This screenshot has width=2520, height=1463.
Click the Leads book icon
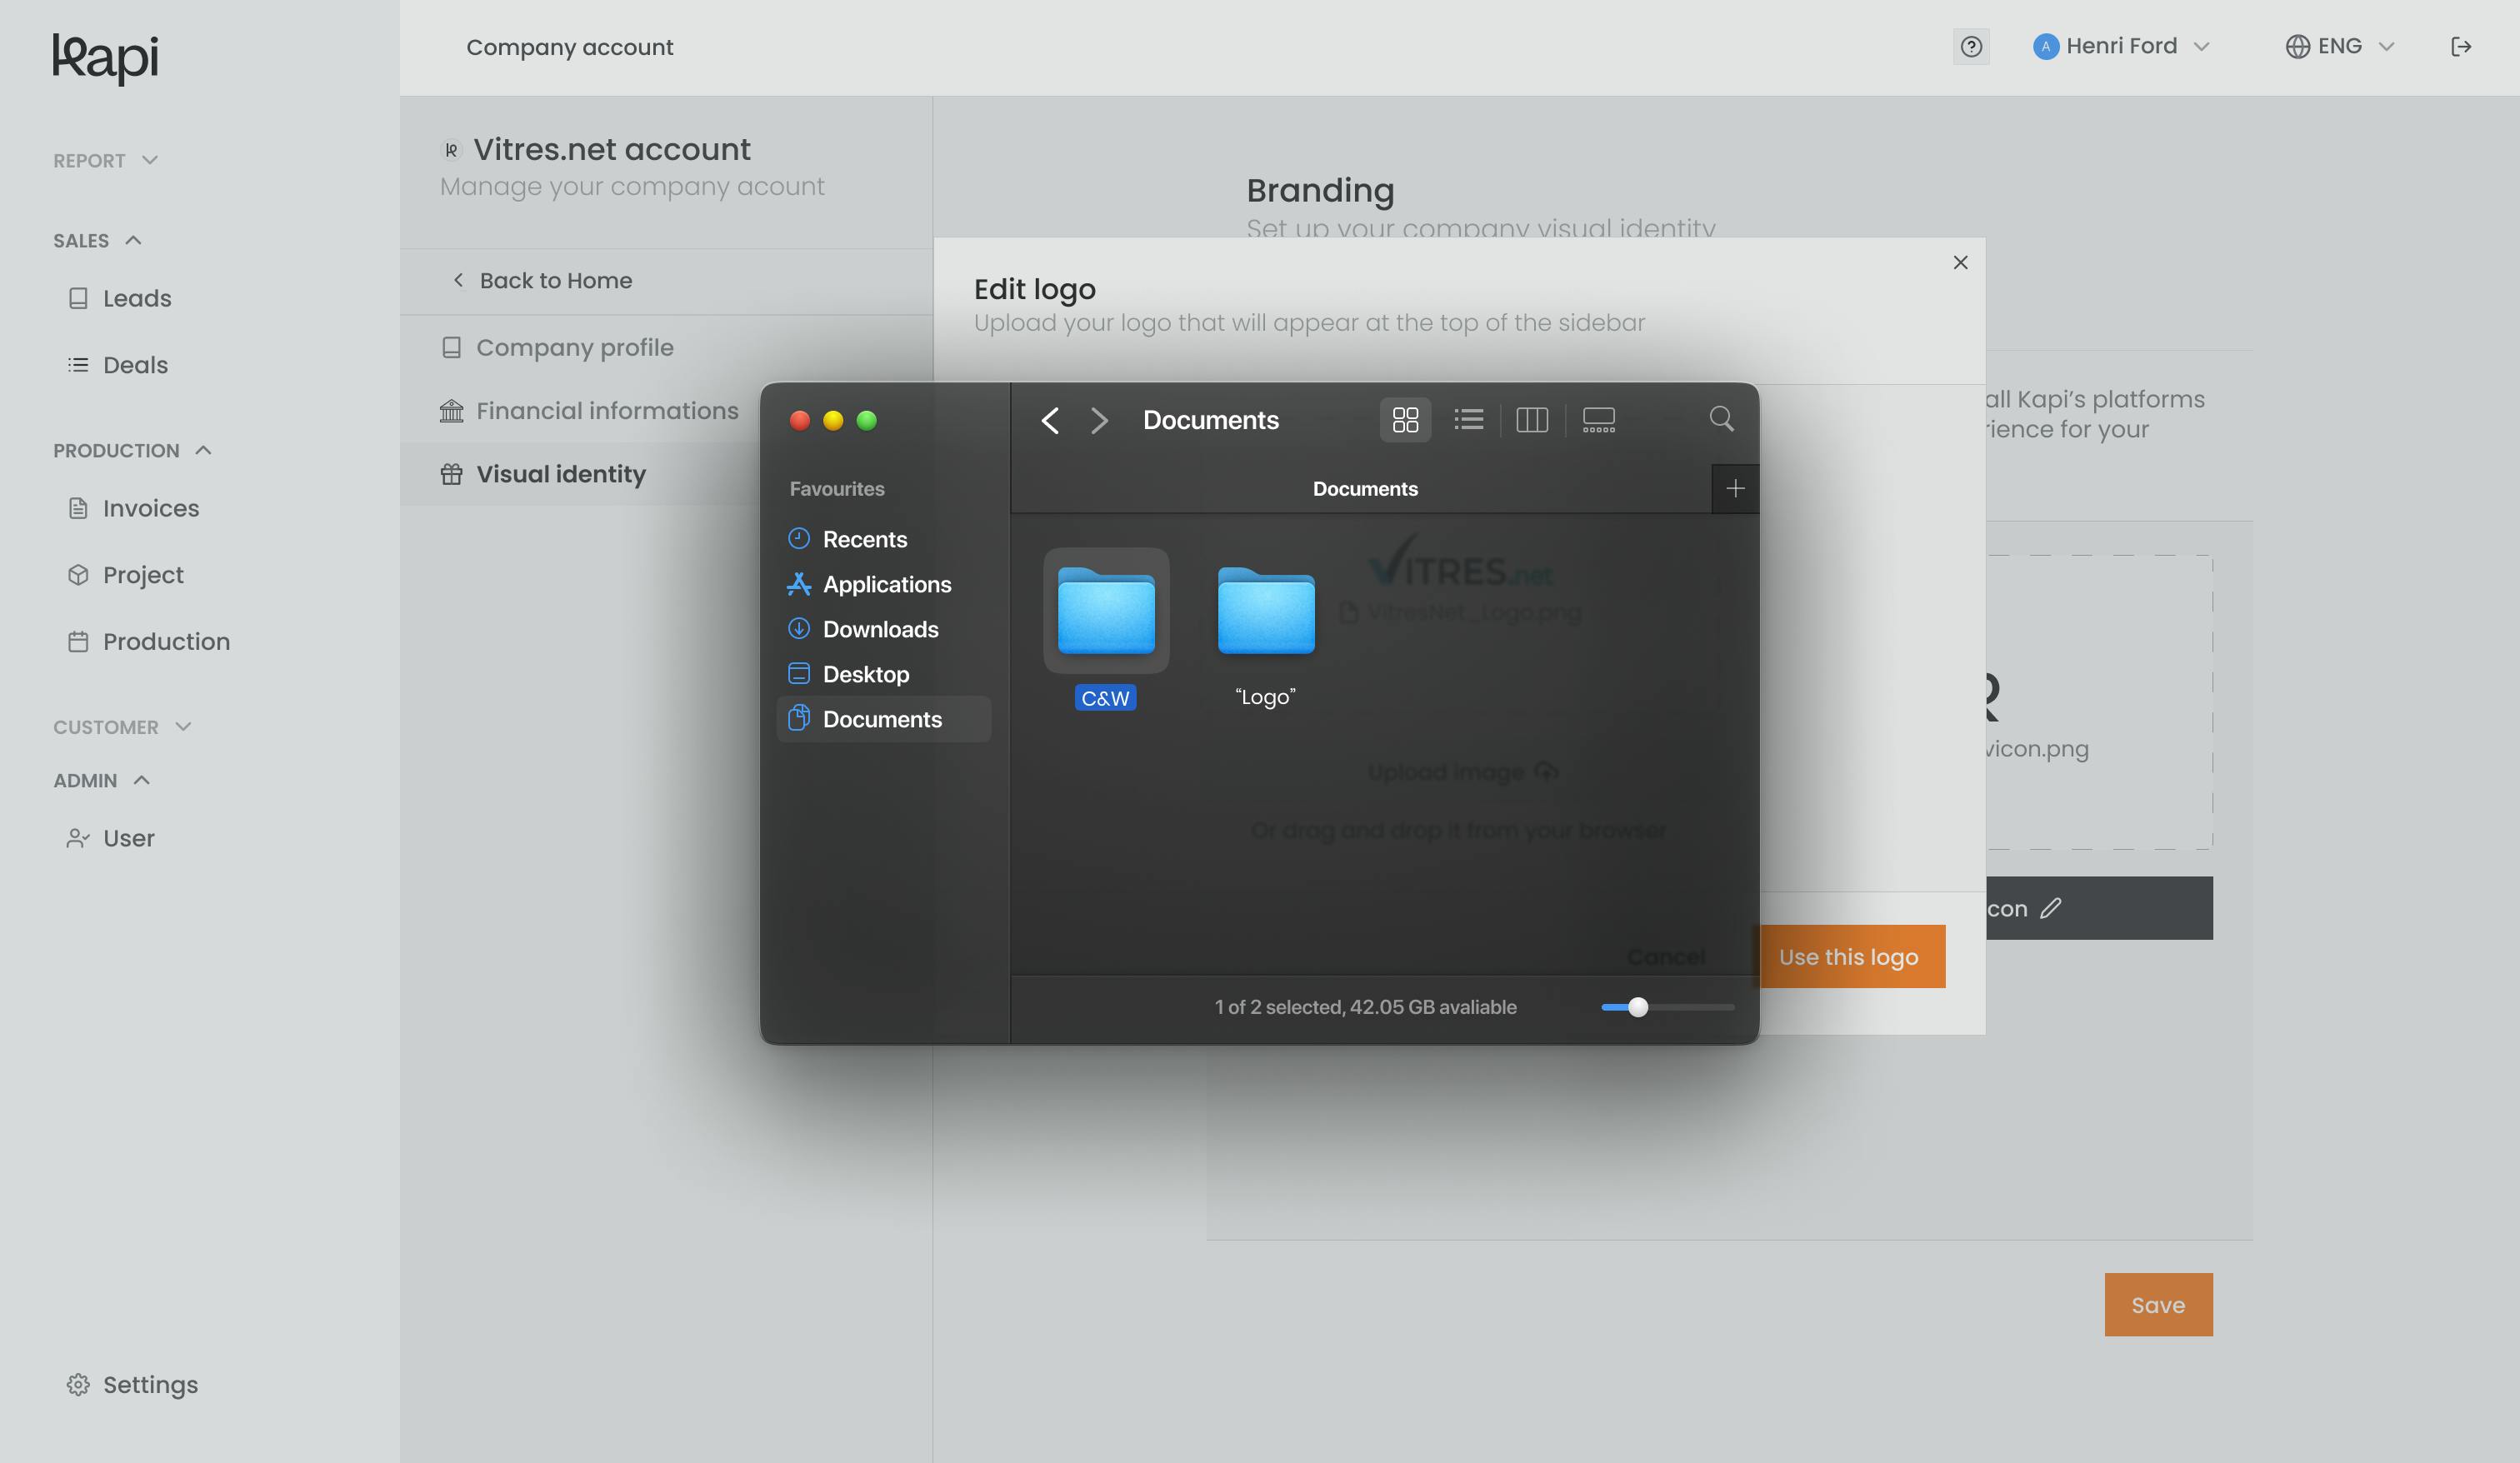click(x=78, y=298)
